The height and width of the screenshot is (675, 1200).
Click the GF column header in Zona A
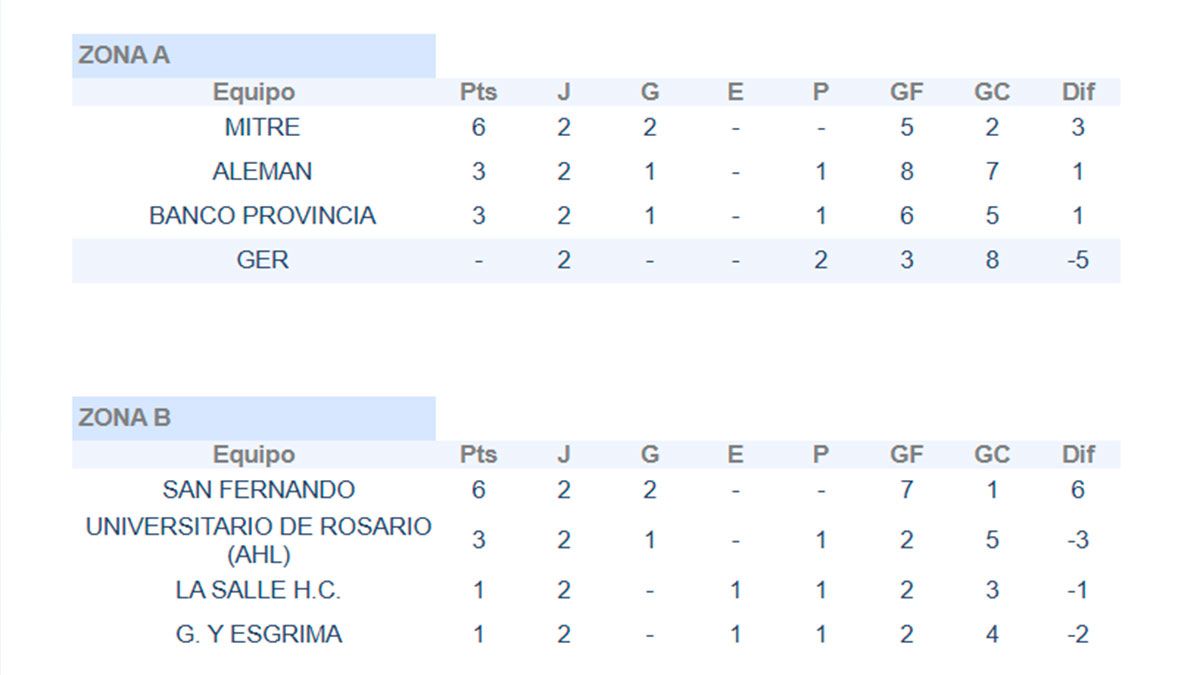point(906,92)
